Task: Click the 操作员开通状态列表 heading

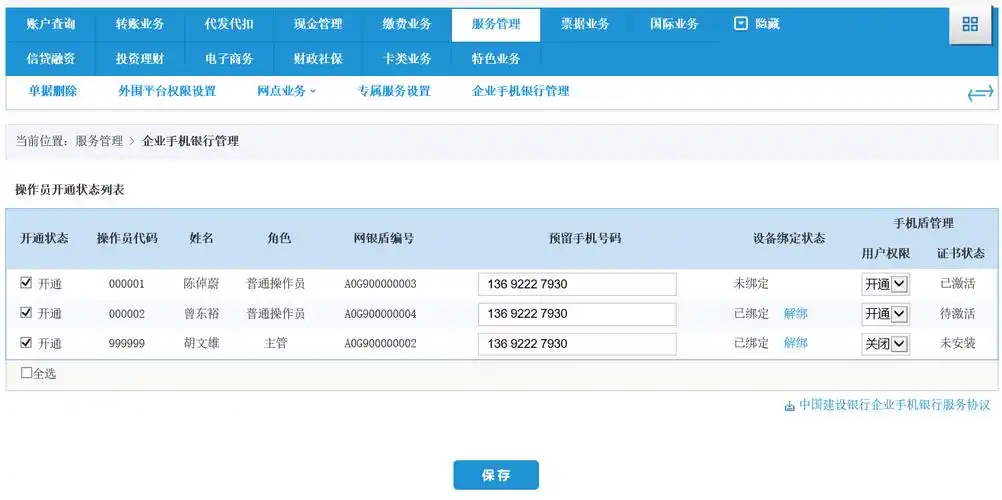Action: point(70,190)
